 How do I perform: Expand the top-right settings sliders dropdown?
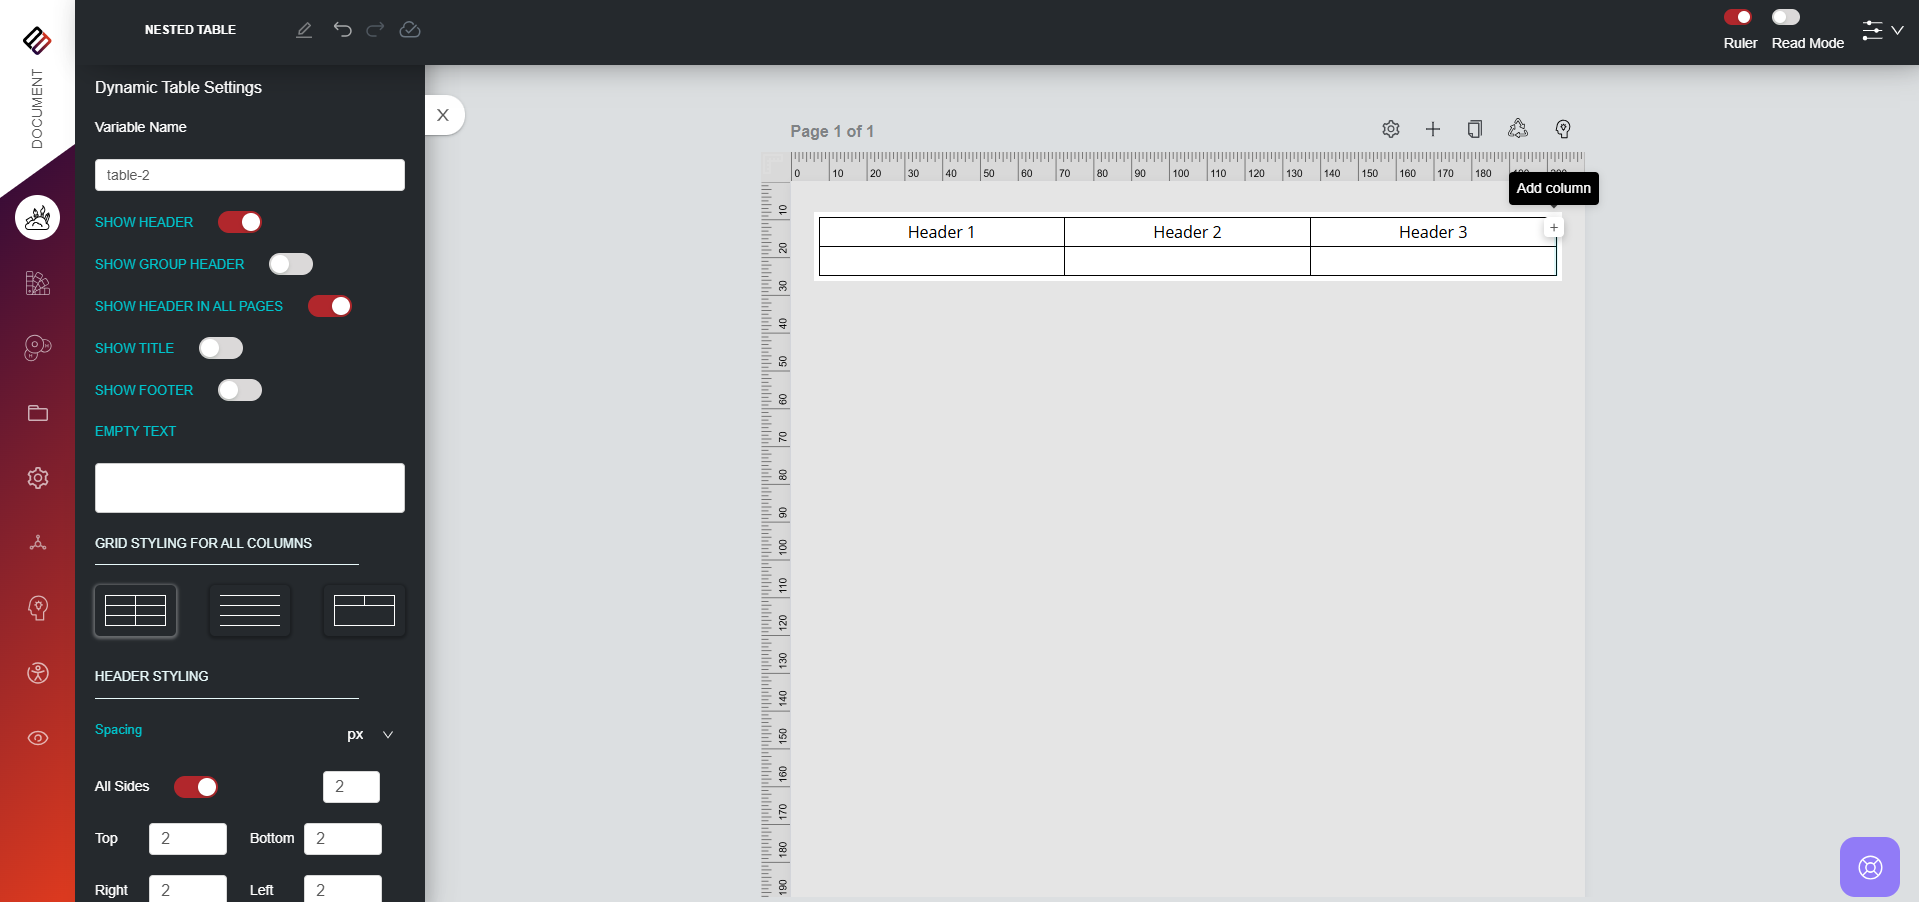point(1881,31)
